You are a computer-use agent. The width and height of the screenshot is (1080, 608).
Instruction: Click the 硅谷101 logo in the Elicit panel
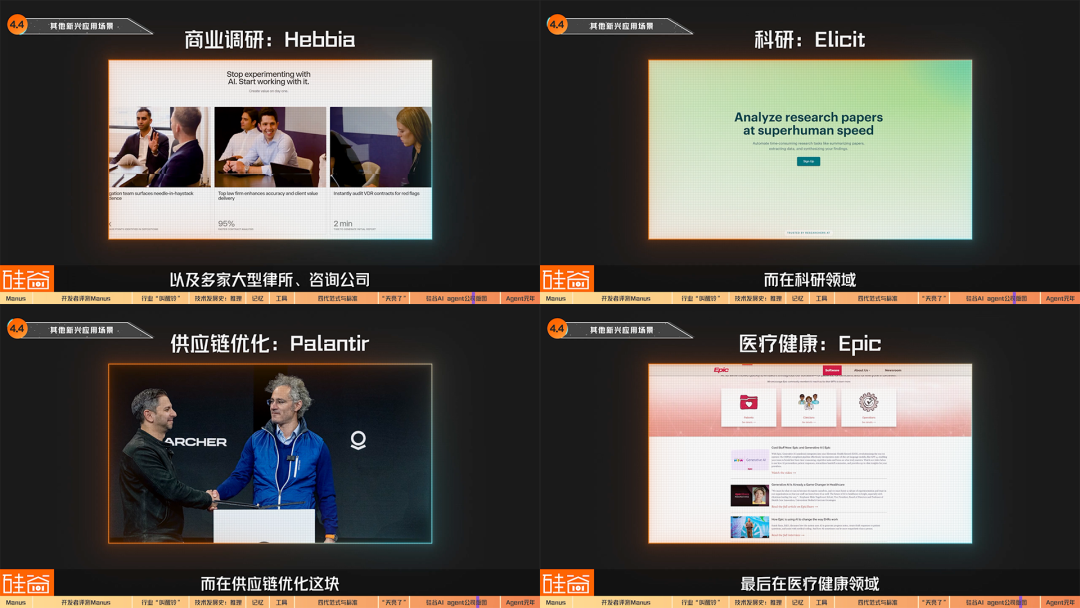[x=567, y=279]
